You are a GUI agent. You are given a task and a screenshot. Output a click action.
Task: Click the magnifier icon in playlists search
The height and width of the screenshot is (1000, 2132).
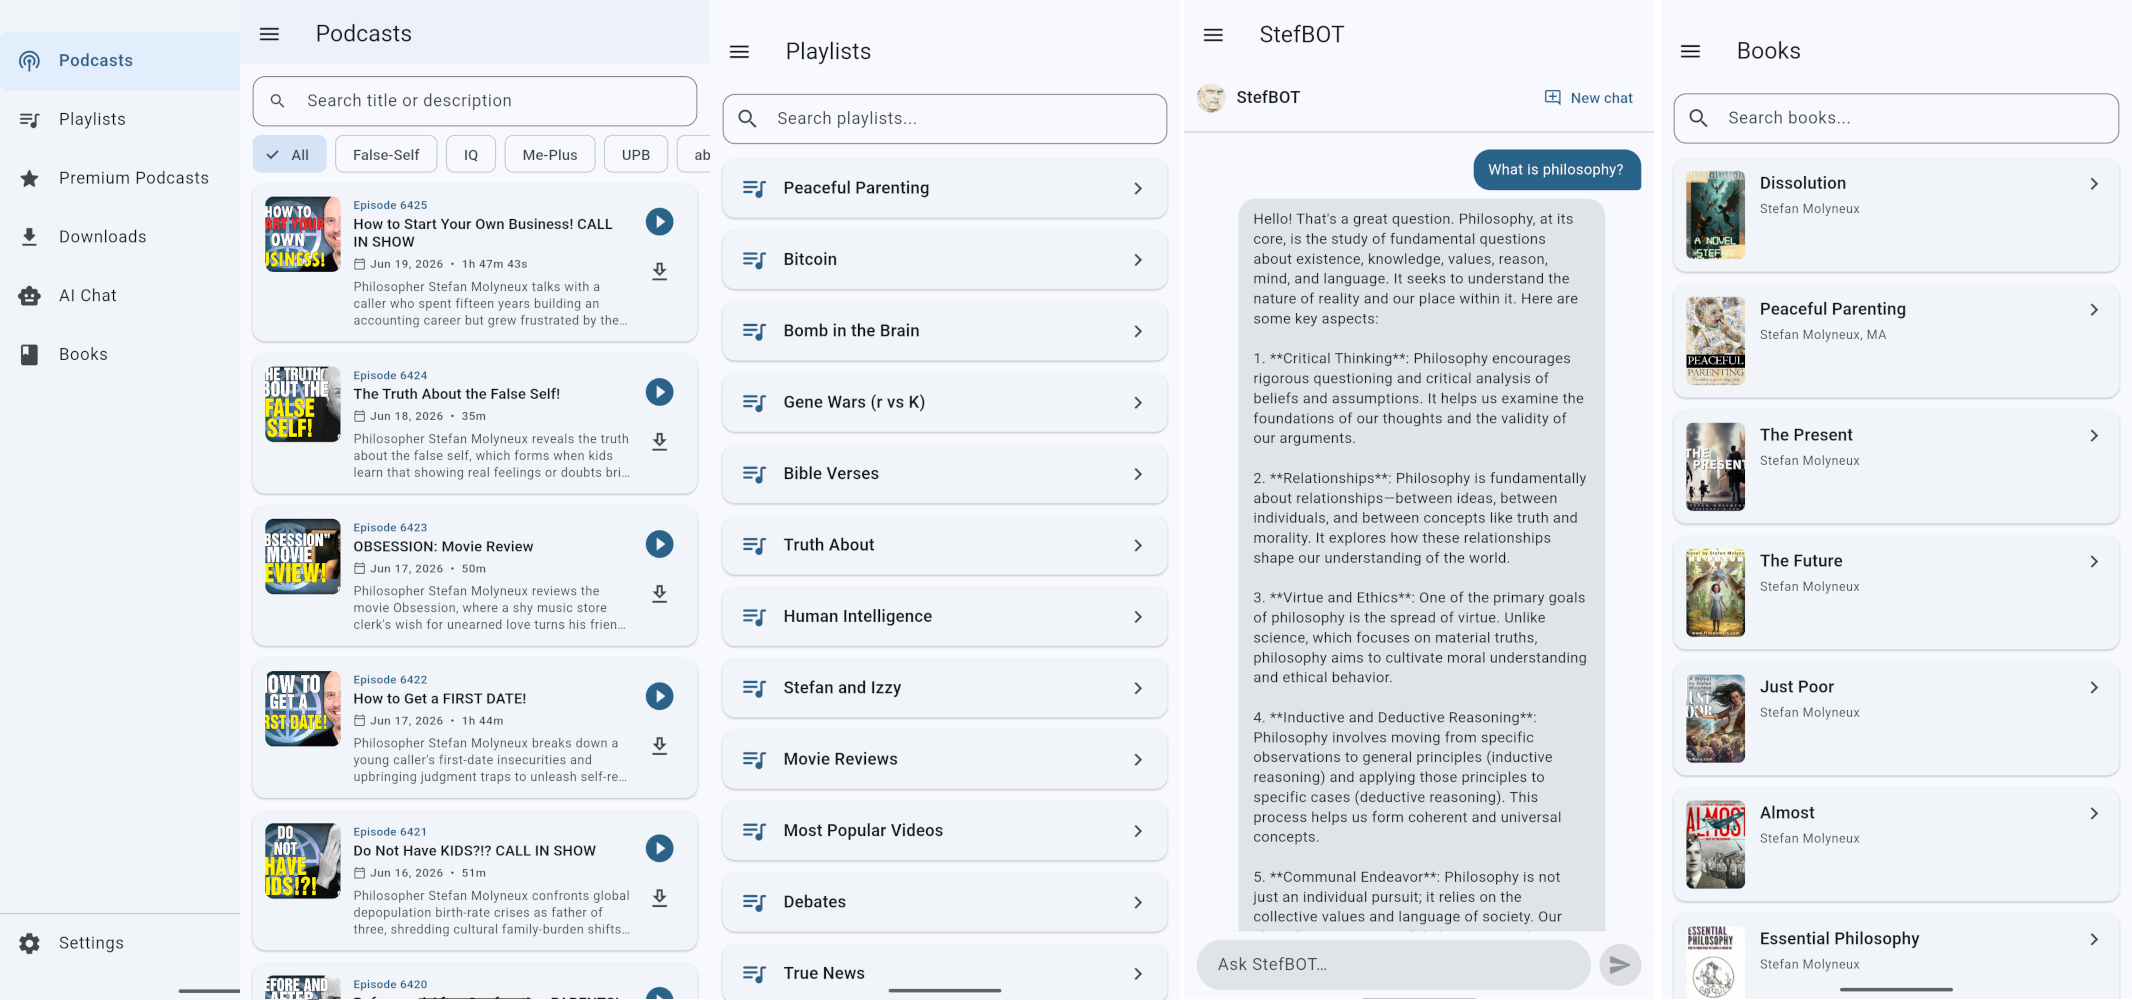tap(747, 119)
